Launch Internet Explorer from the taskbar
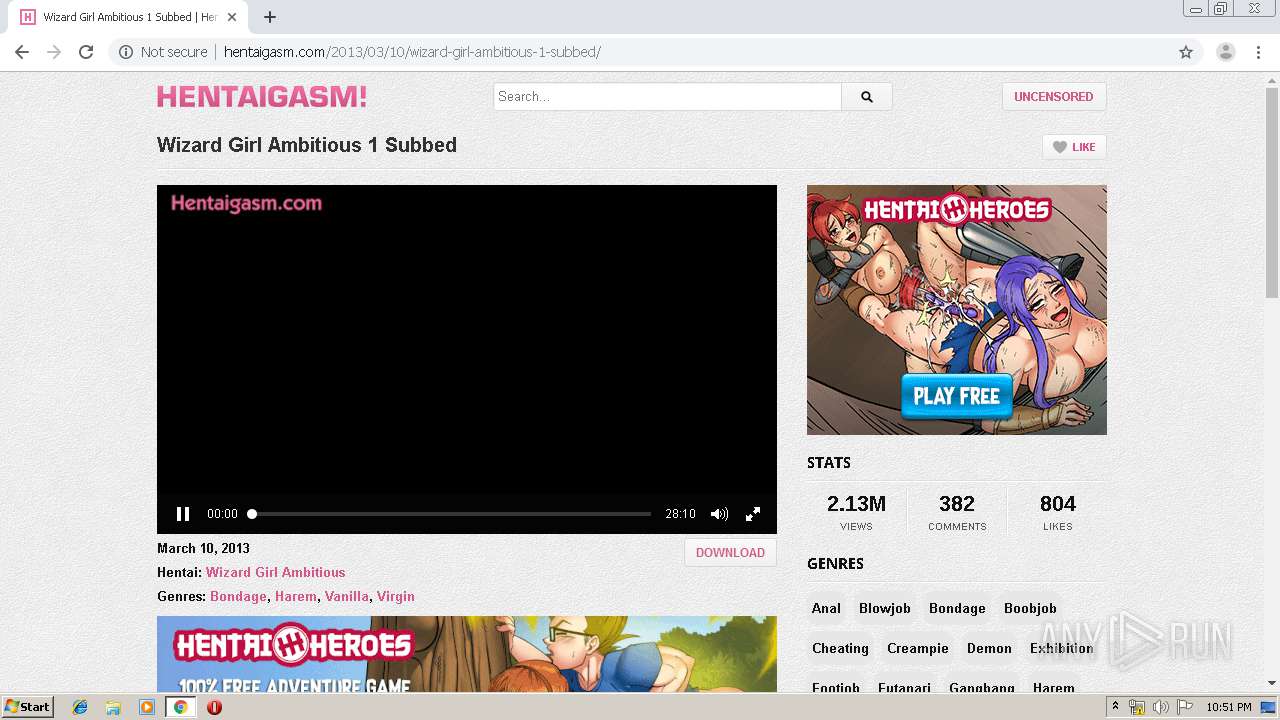This screenshot has height=720, width=1280. pyautogui.click(x=80, y=707)
